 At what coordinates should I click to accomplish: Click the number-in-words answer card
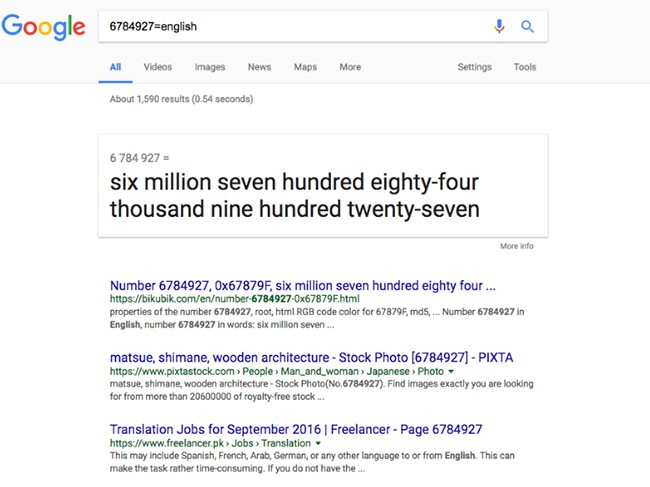coord(323,185)
